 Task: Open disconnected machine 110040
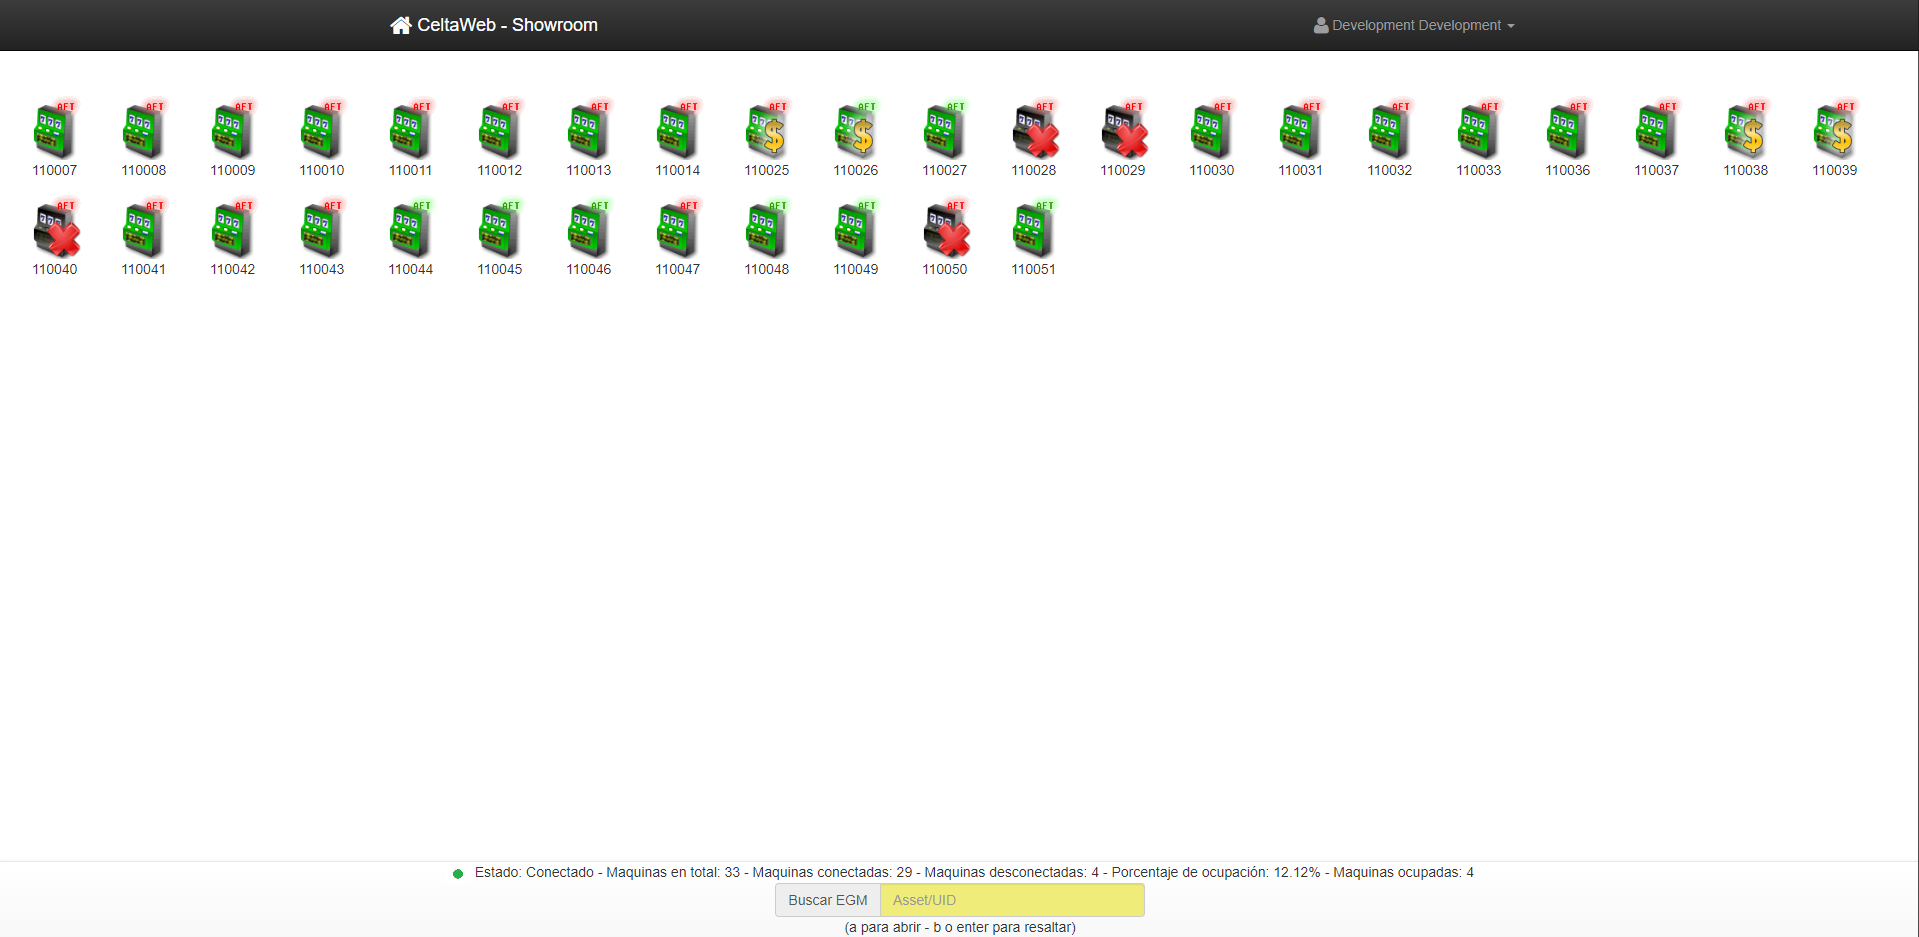click(55, 230)
